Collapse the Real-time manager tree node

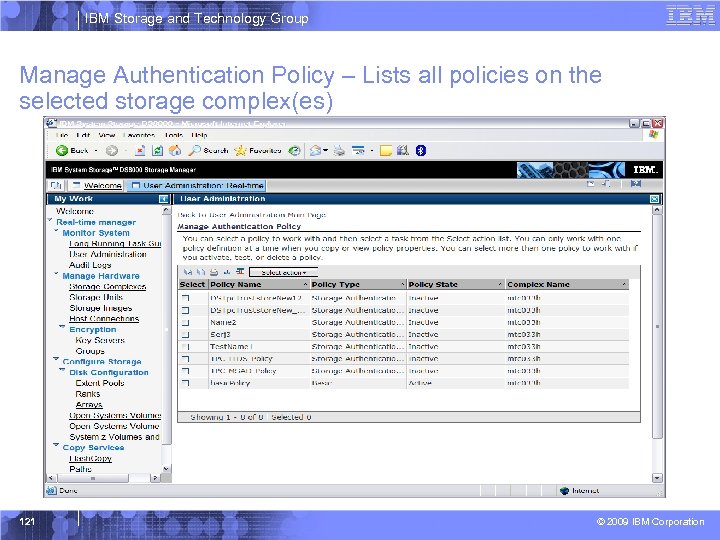[50, 220]
